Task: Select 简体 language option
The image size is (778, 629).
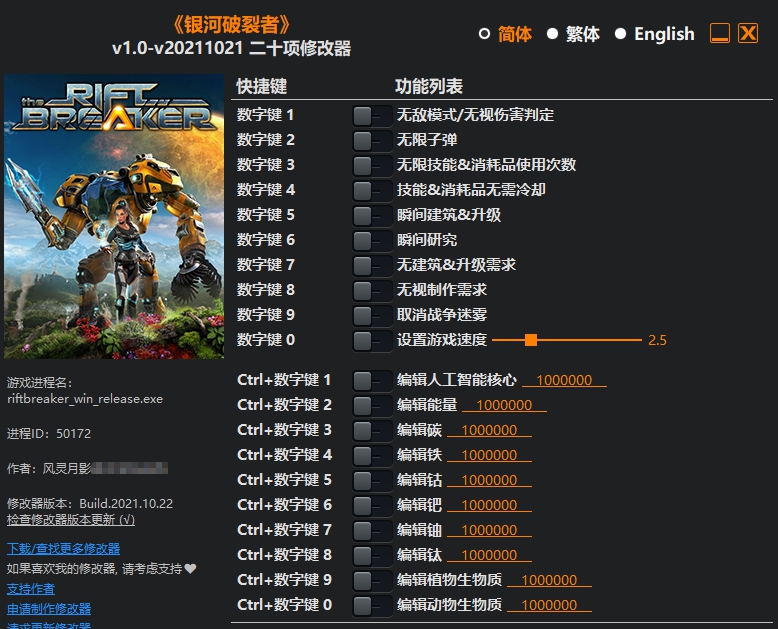Action: (x=505, y=34)
